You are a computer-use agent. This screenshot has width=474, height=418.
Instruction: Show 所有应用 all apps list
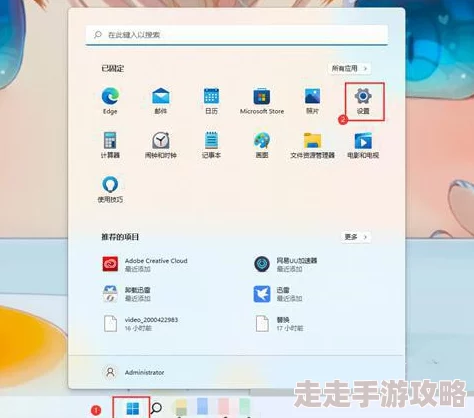[x=350, y=68]
